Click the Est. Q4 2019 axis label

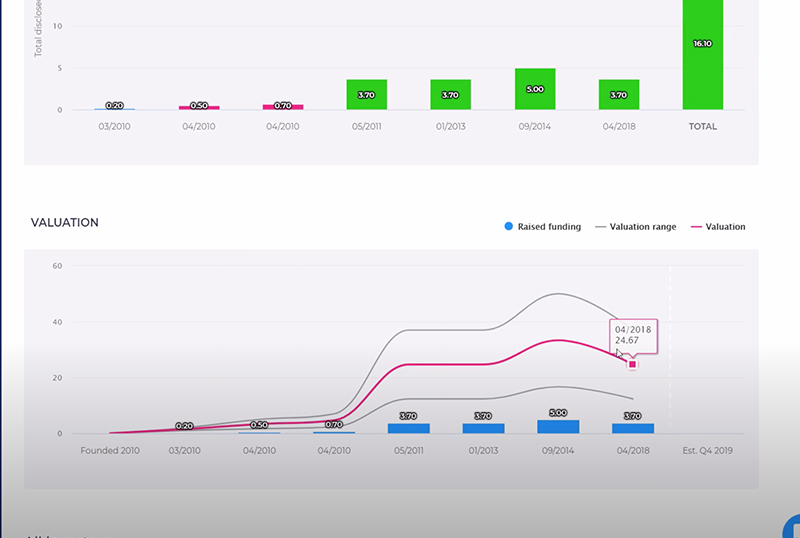click(x=706, y=451)
